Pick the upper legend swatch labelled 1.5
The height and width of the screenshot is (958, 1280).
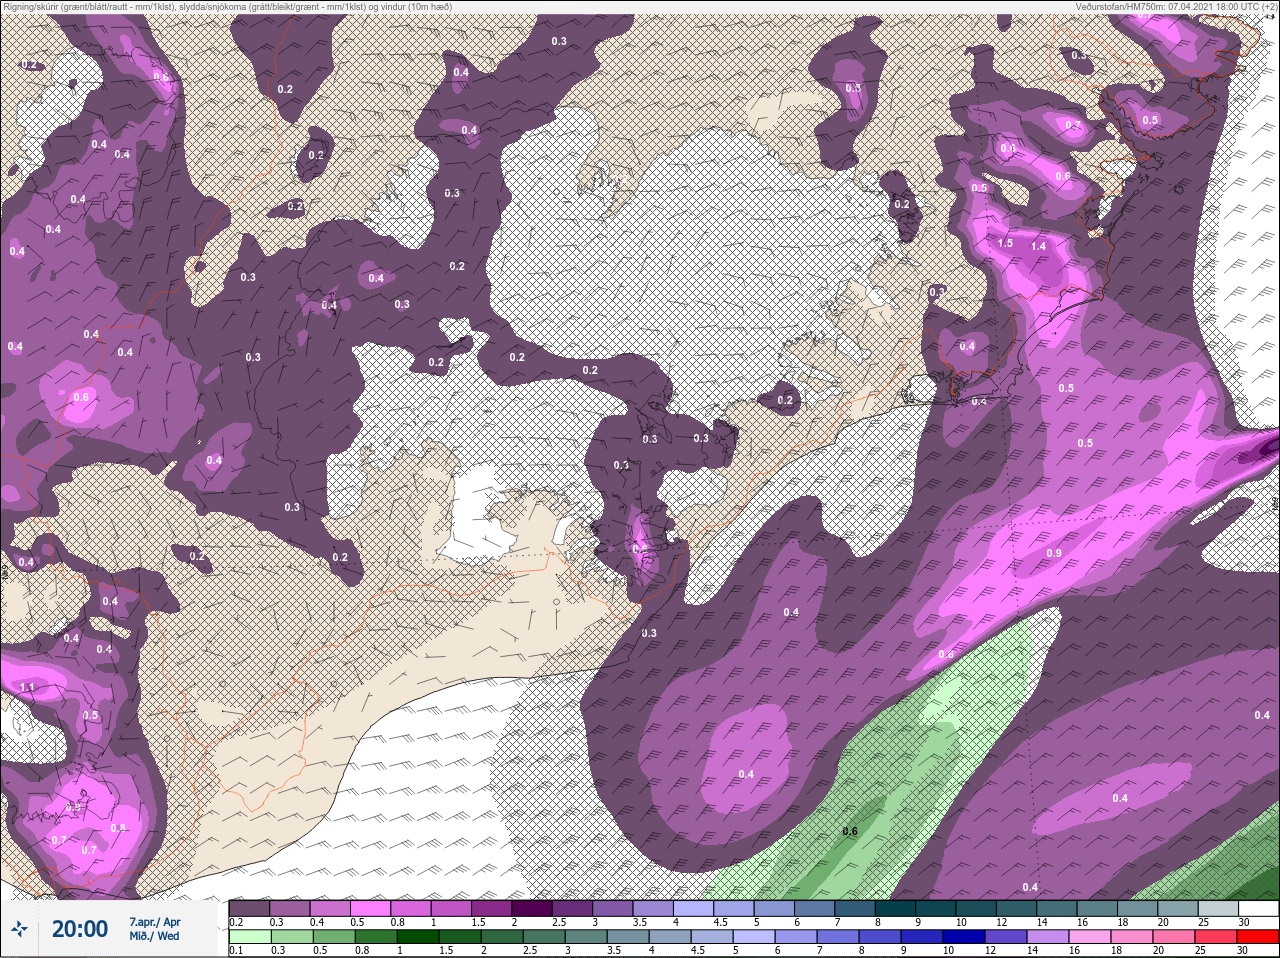(x=491, y=908)
